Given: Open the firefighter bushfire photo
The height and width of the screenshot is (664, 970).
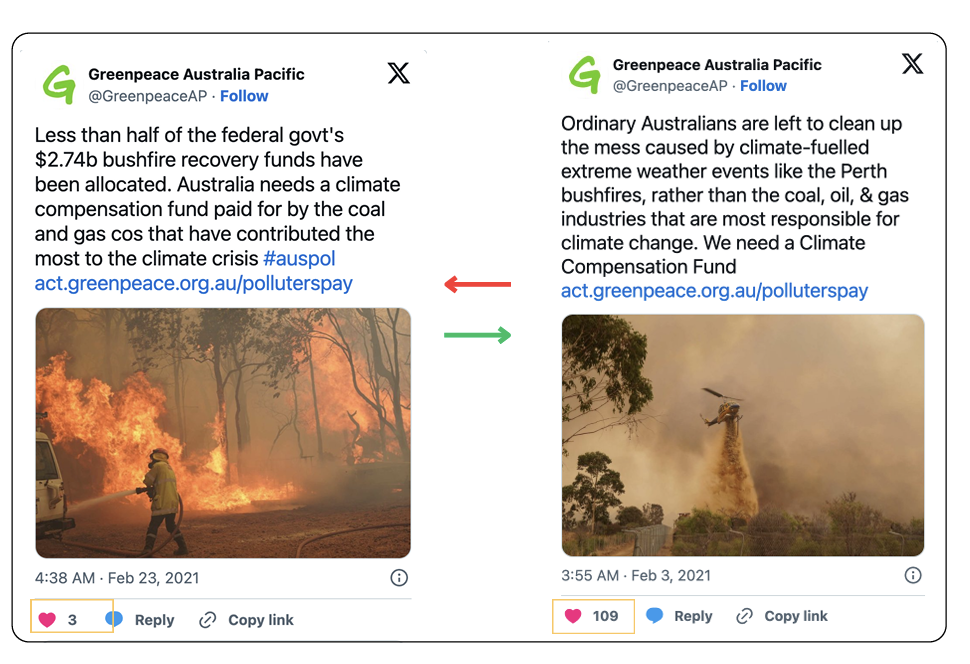Looking at the screenshot, I should click(223, 432).
